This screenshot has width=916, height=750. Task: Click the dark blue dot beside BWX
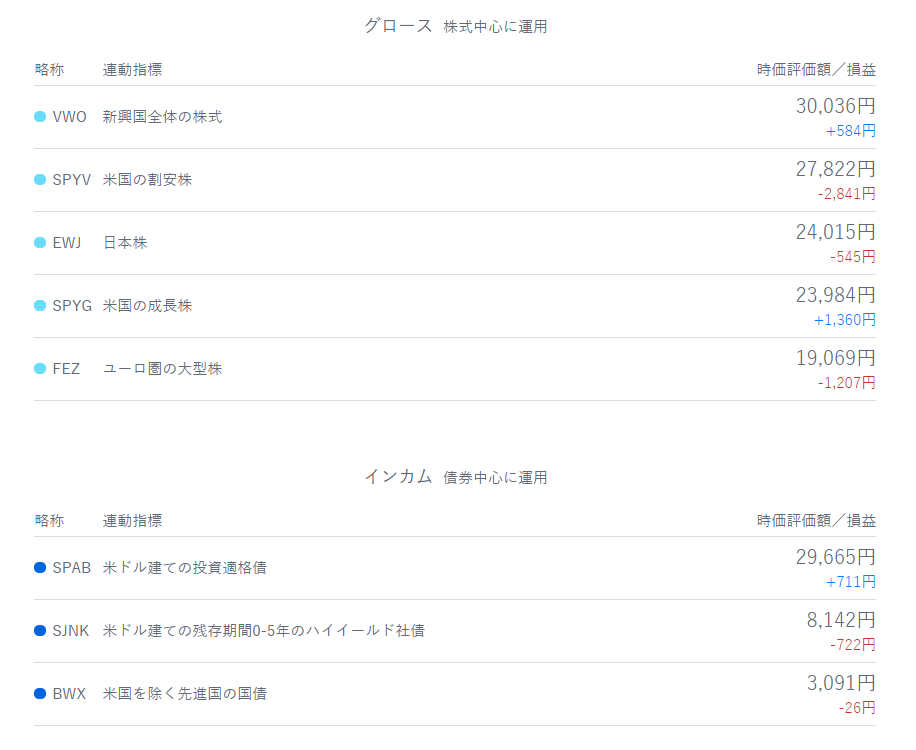[40, 694]
